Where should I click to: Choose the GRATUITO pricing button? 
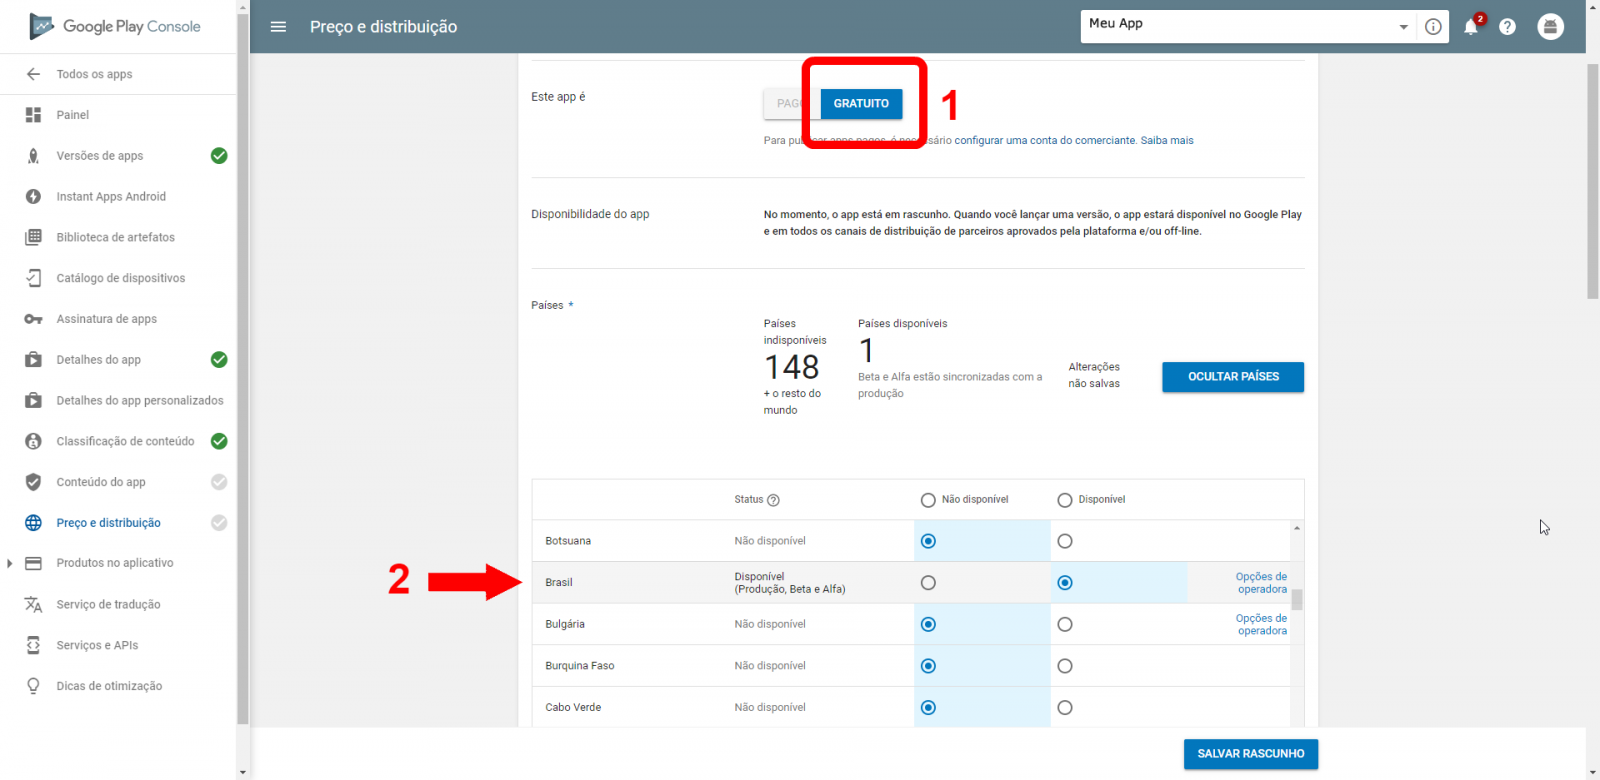click(861, 104)
